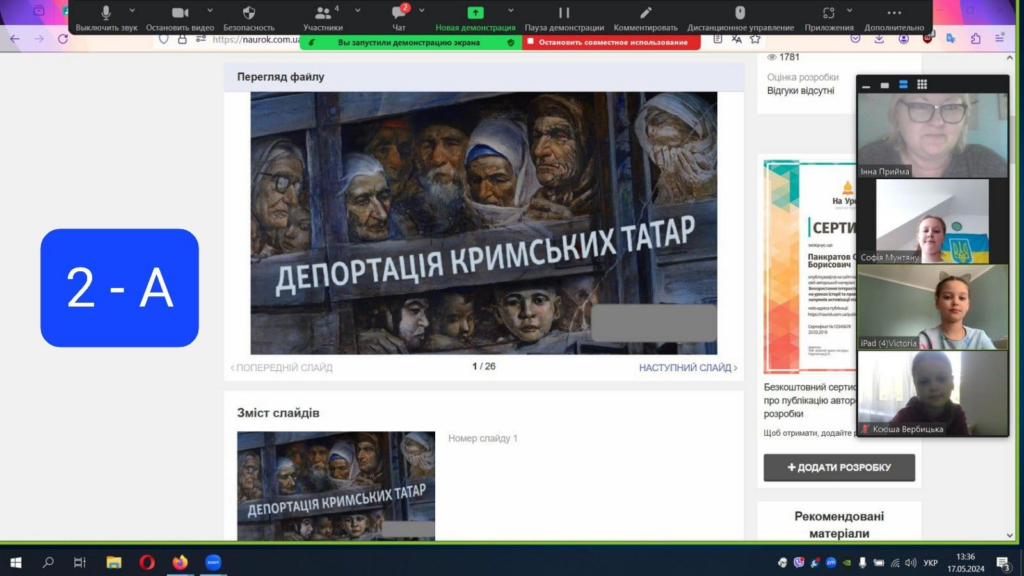Screen dimensions: 1024x576
Task: Start Новая демонстрация screen share
Action: tap(475, 18)
